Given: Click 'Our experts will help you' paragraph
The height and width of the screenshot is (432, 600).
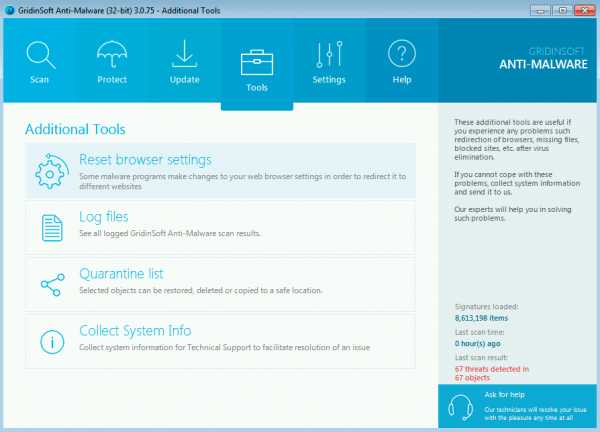Looking at the screenshot, I should 512,214.
